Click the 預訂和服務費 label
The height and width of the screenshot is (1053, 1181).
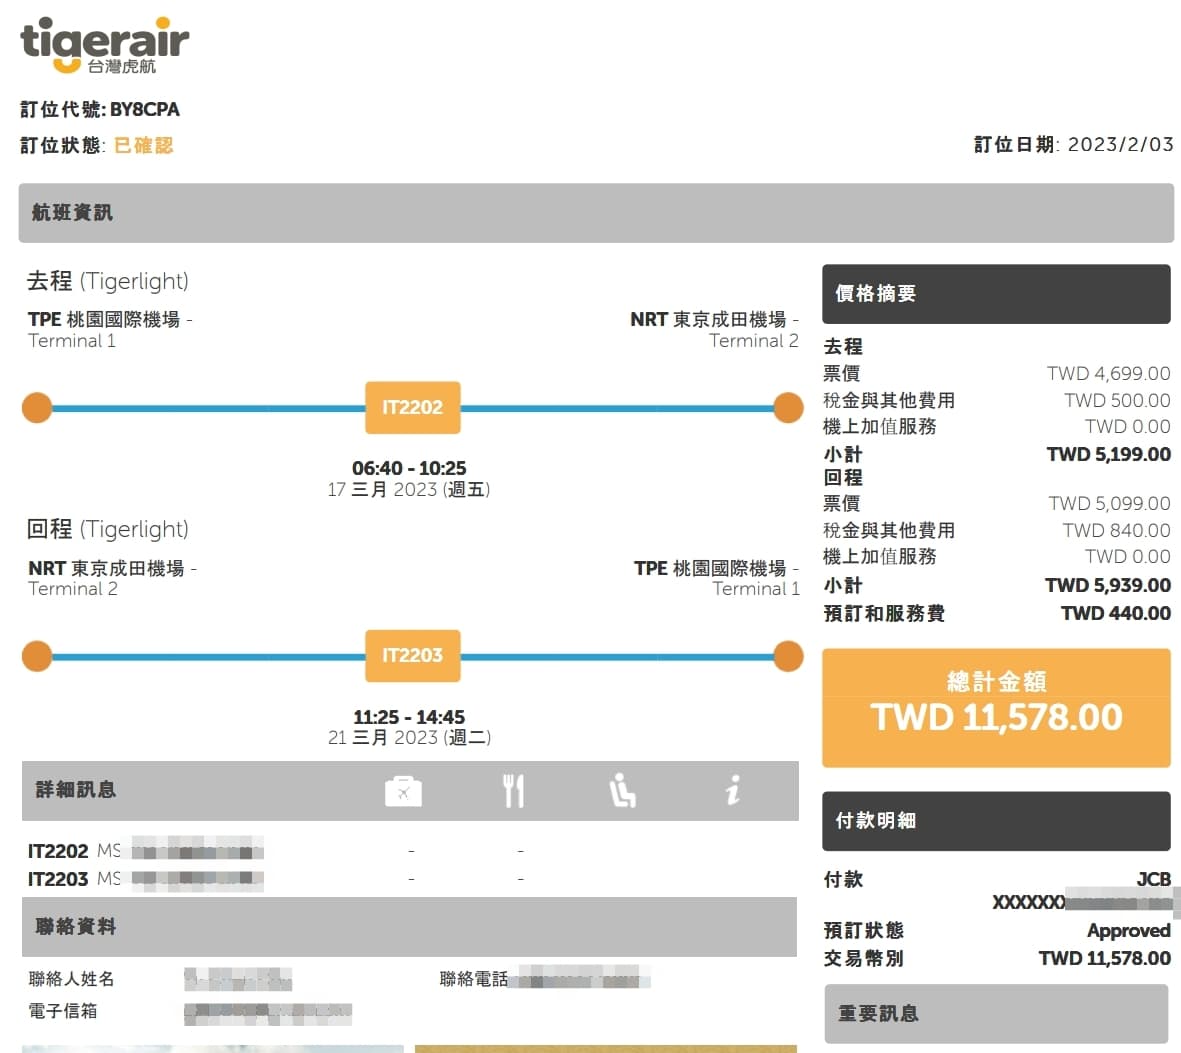(x=884, y=613)
